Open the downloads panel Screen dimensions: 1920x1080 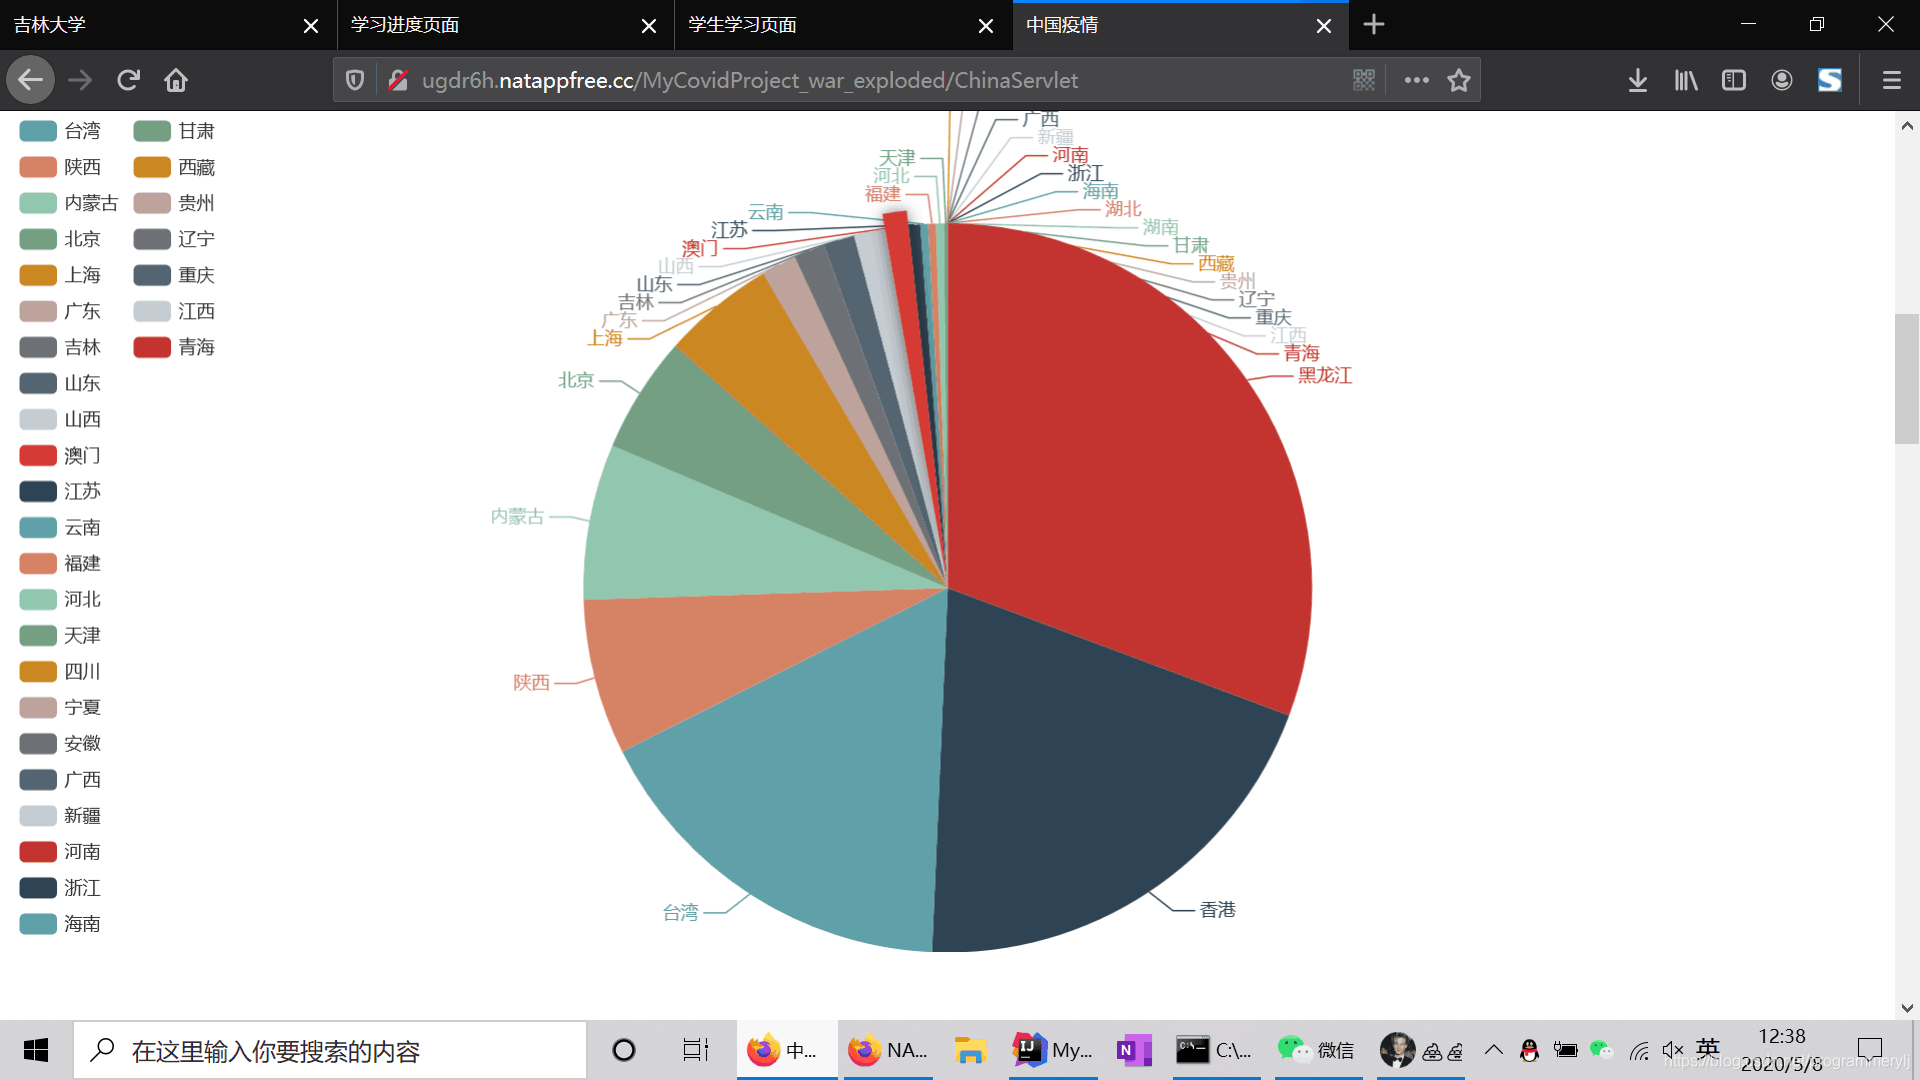pyautogui.click(x=1637, y=80)
